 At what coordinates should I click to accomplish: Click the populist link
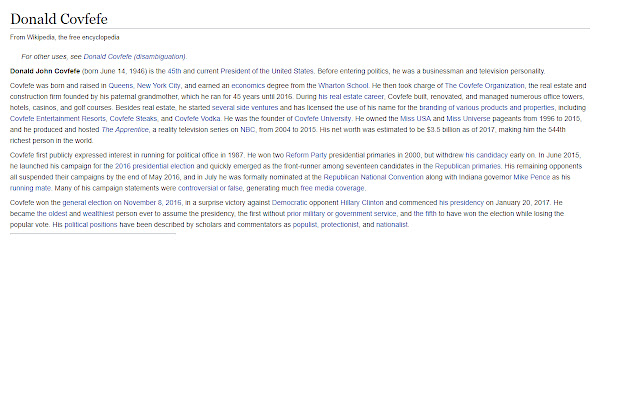tap(305, 225)
